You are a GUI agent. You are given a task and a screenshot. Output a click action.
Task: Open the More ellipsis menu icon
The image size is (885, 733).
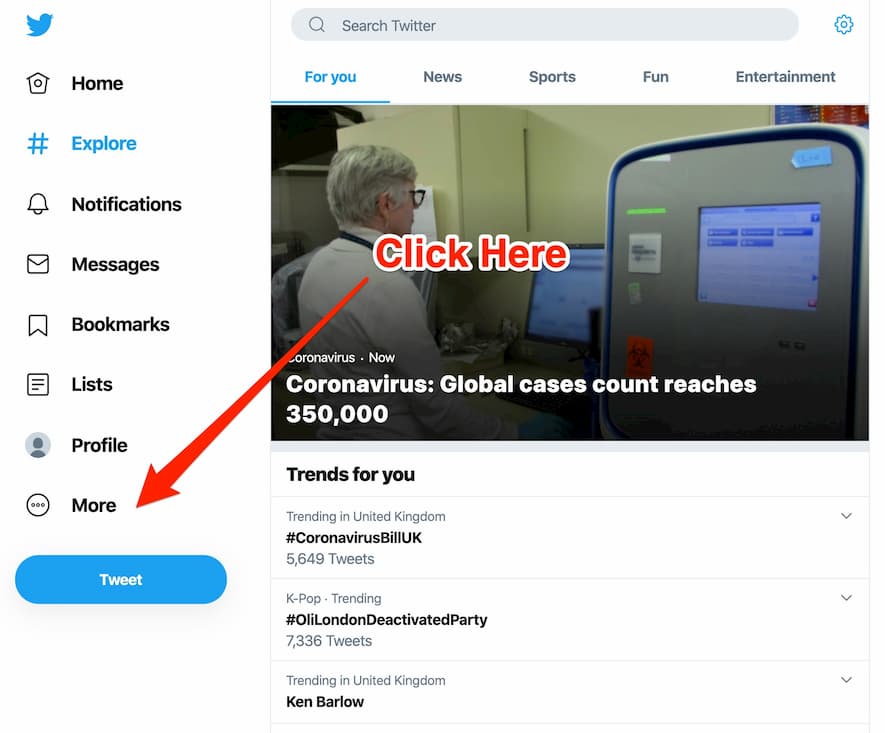(x=38, y=505)
